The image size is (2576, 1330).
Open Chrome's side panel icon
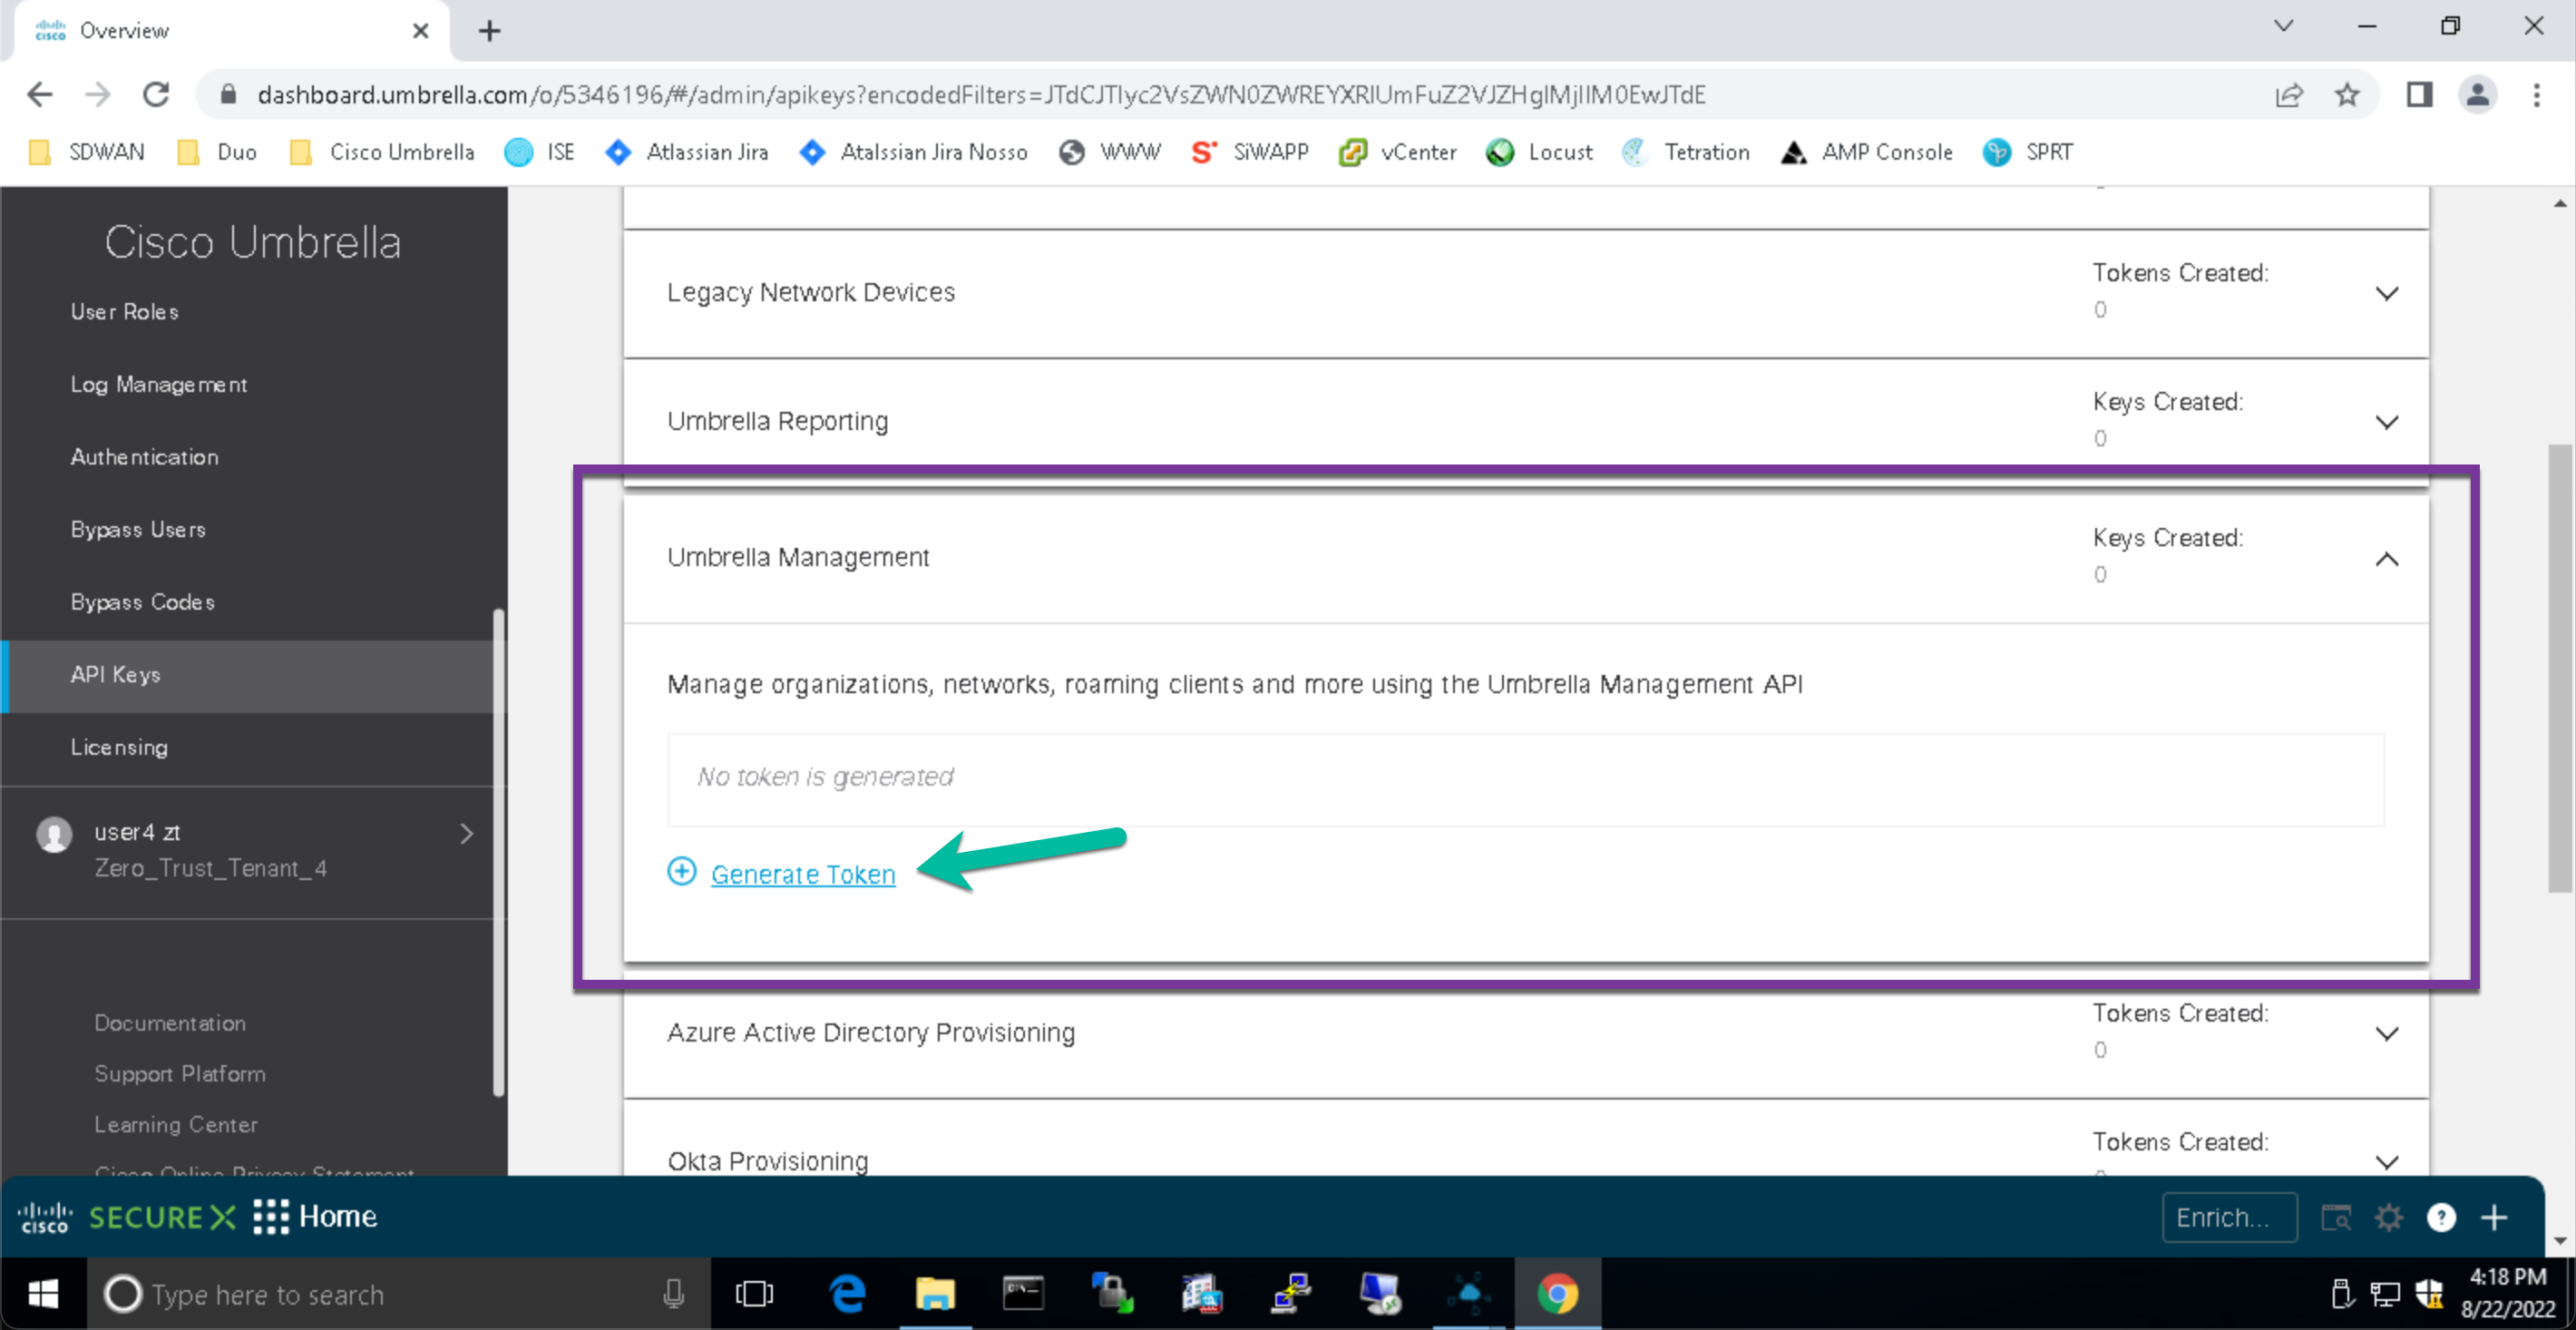coord(2420,94)
